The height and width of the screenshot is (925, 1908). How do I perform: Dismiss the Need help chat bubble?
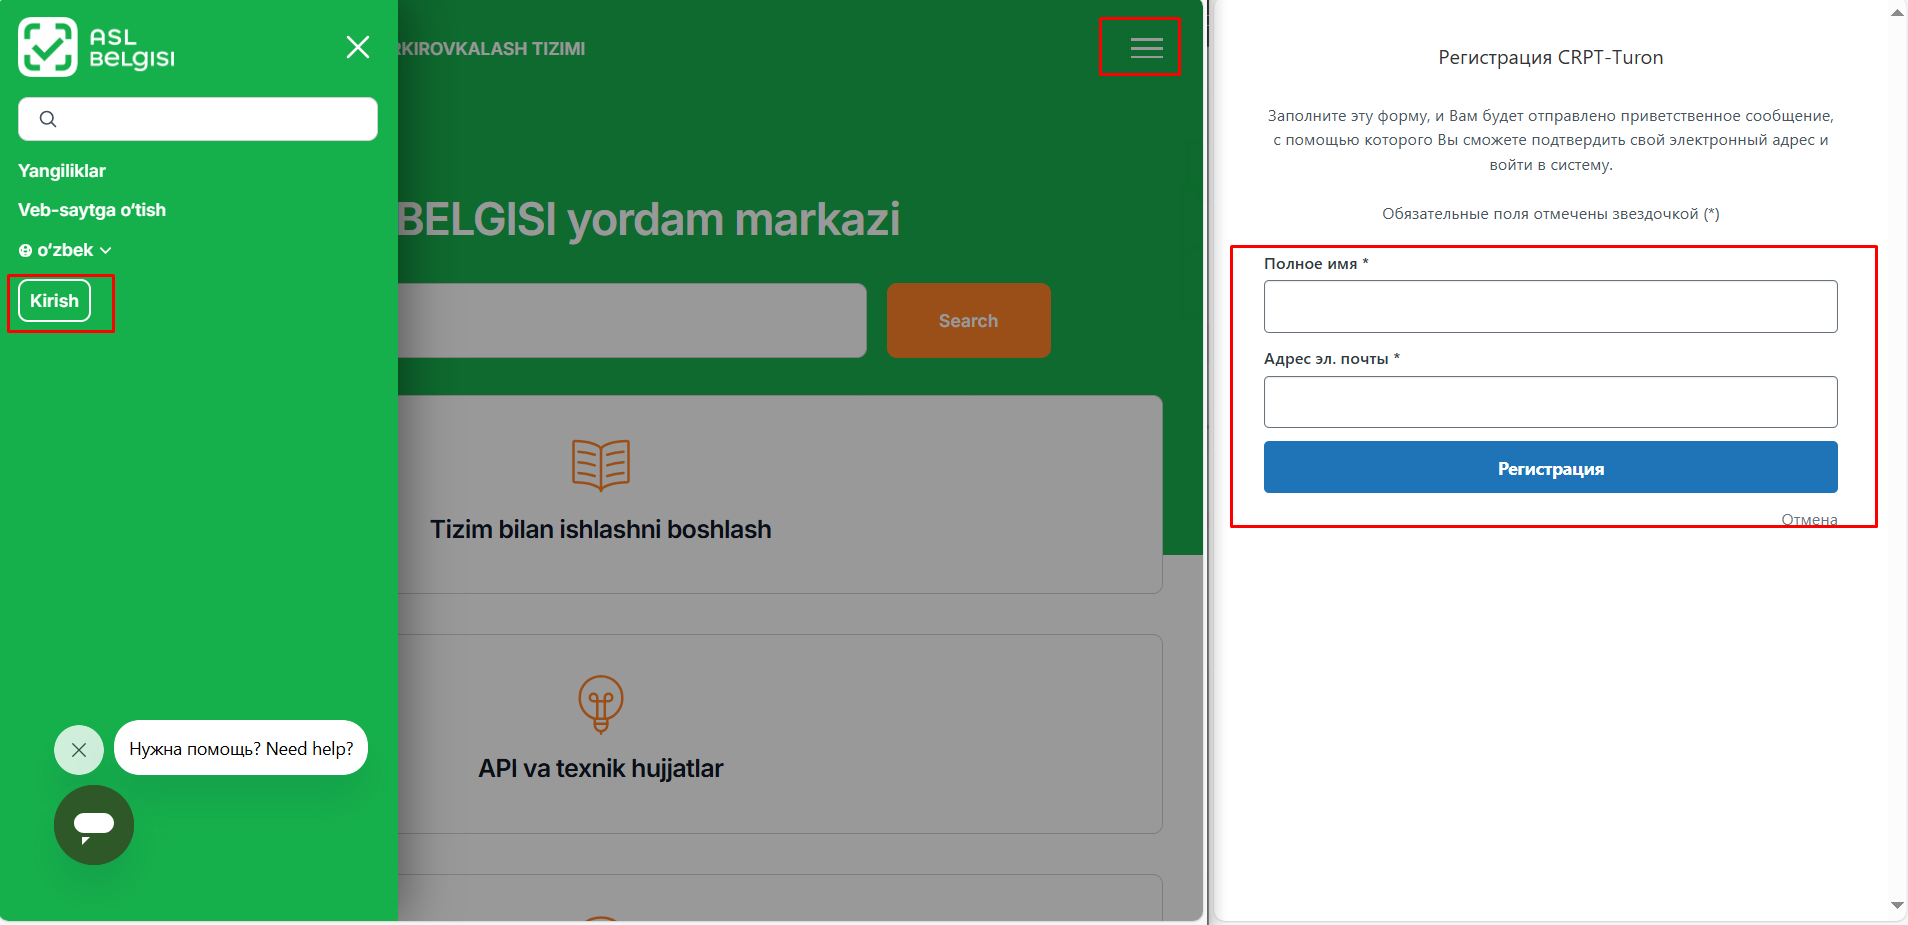[x=79, y=750]
